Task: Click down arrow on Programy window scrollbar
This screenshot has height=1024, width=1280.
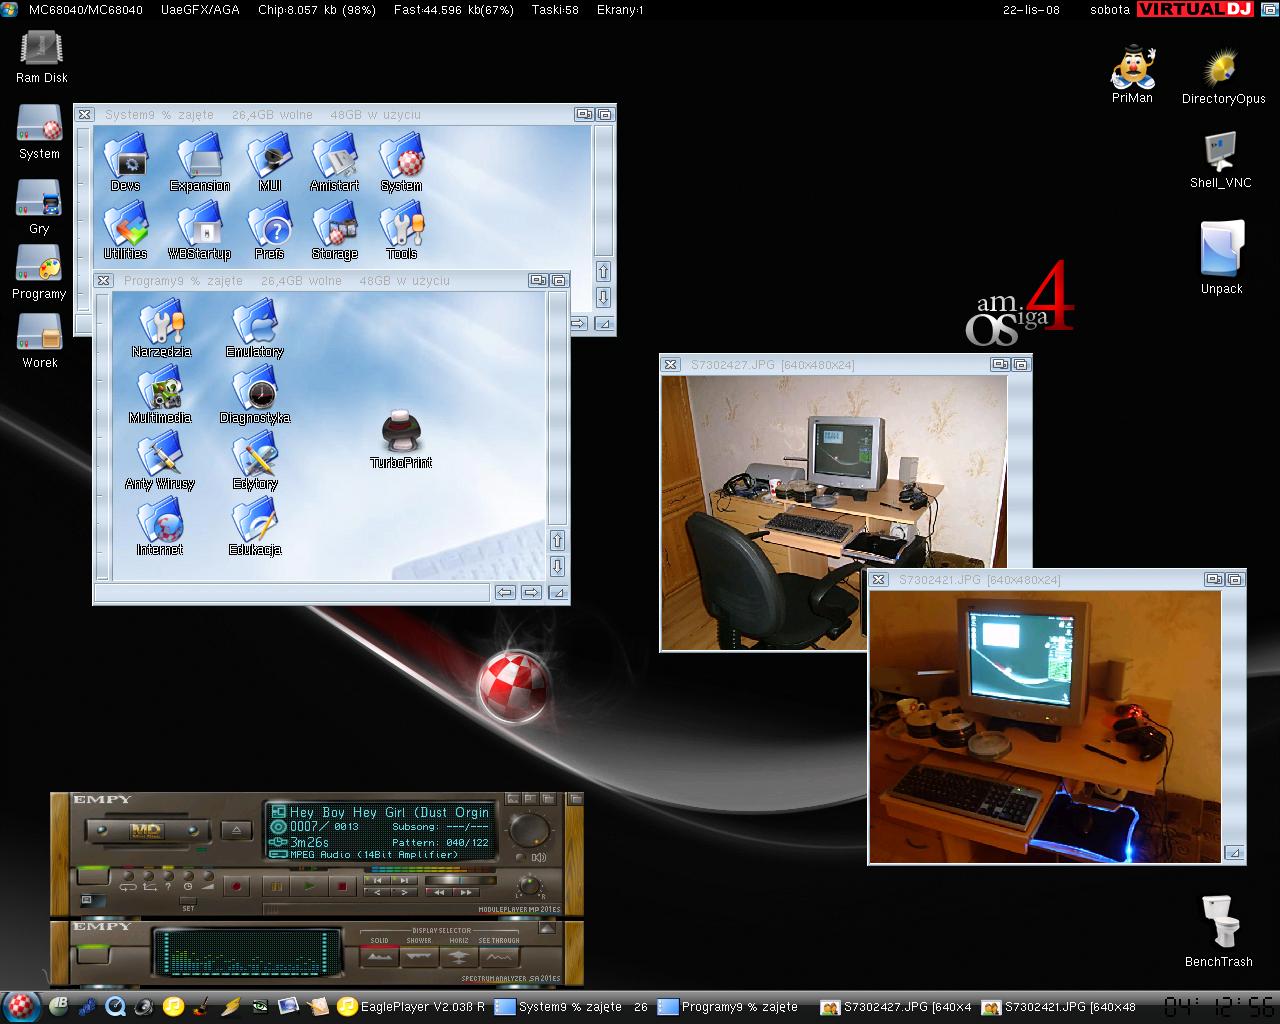Action: 558,567
